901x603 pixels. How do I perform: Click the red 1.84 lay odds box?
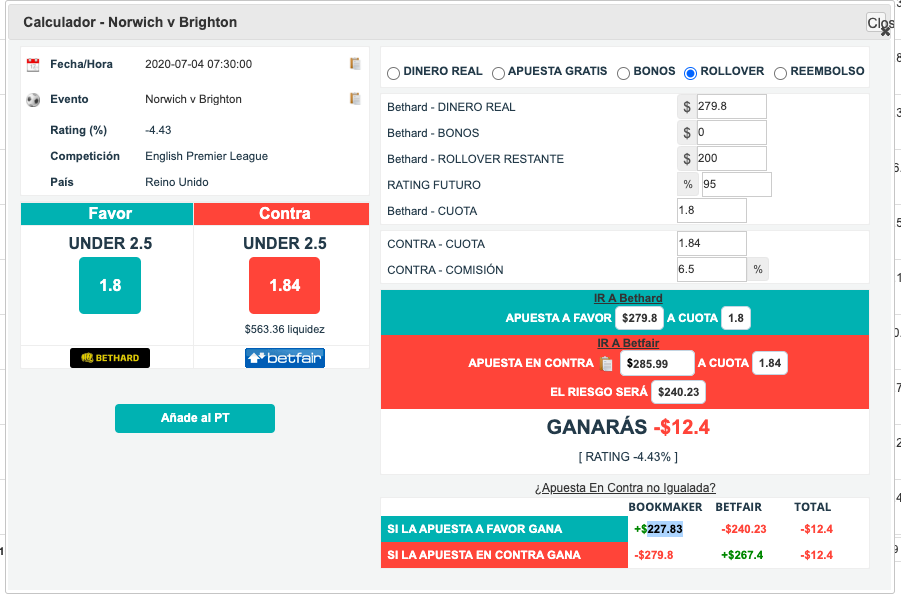tap(284, 285)
